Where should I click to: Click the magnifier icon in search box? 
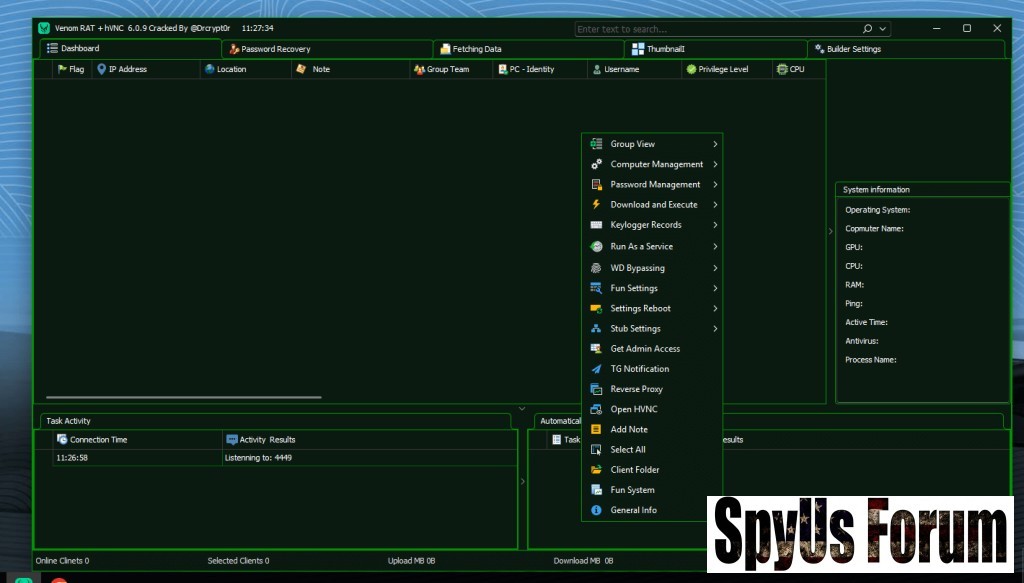pos(867,29)
